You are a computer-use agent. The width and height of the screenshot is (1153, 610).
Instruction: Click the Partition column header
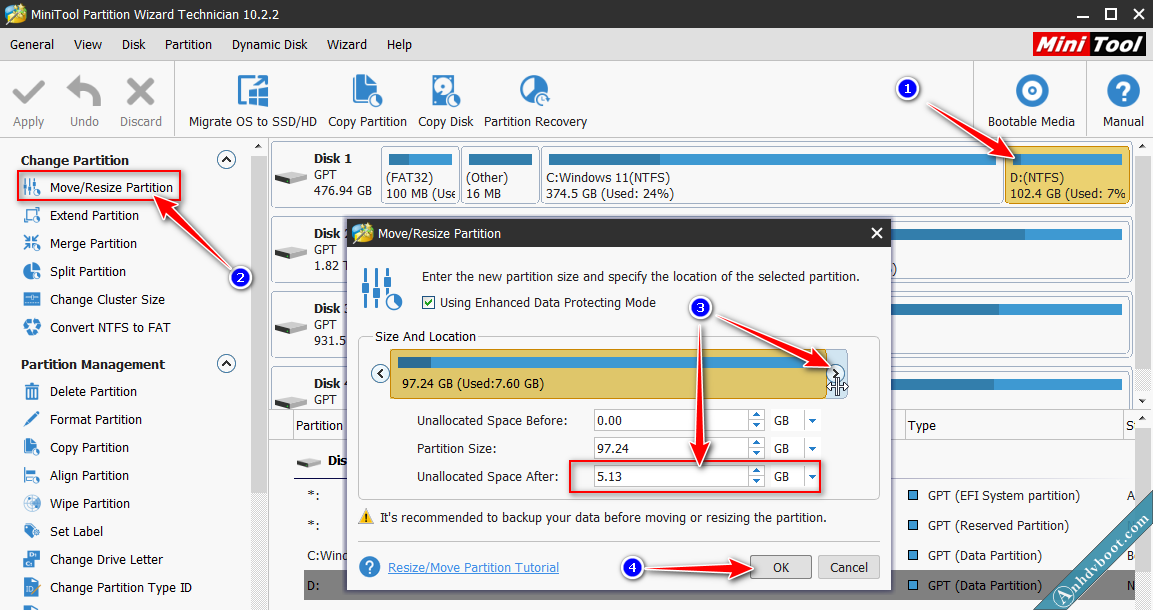click(319, 426)
